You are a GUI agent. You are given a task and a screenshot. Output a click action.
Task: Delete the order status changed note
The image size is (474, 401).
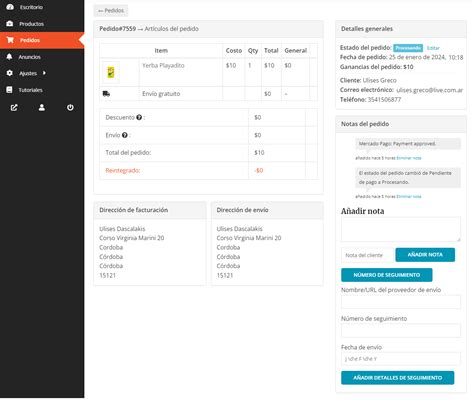pos(409,197)
